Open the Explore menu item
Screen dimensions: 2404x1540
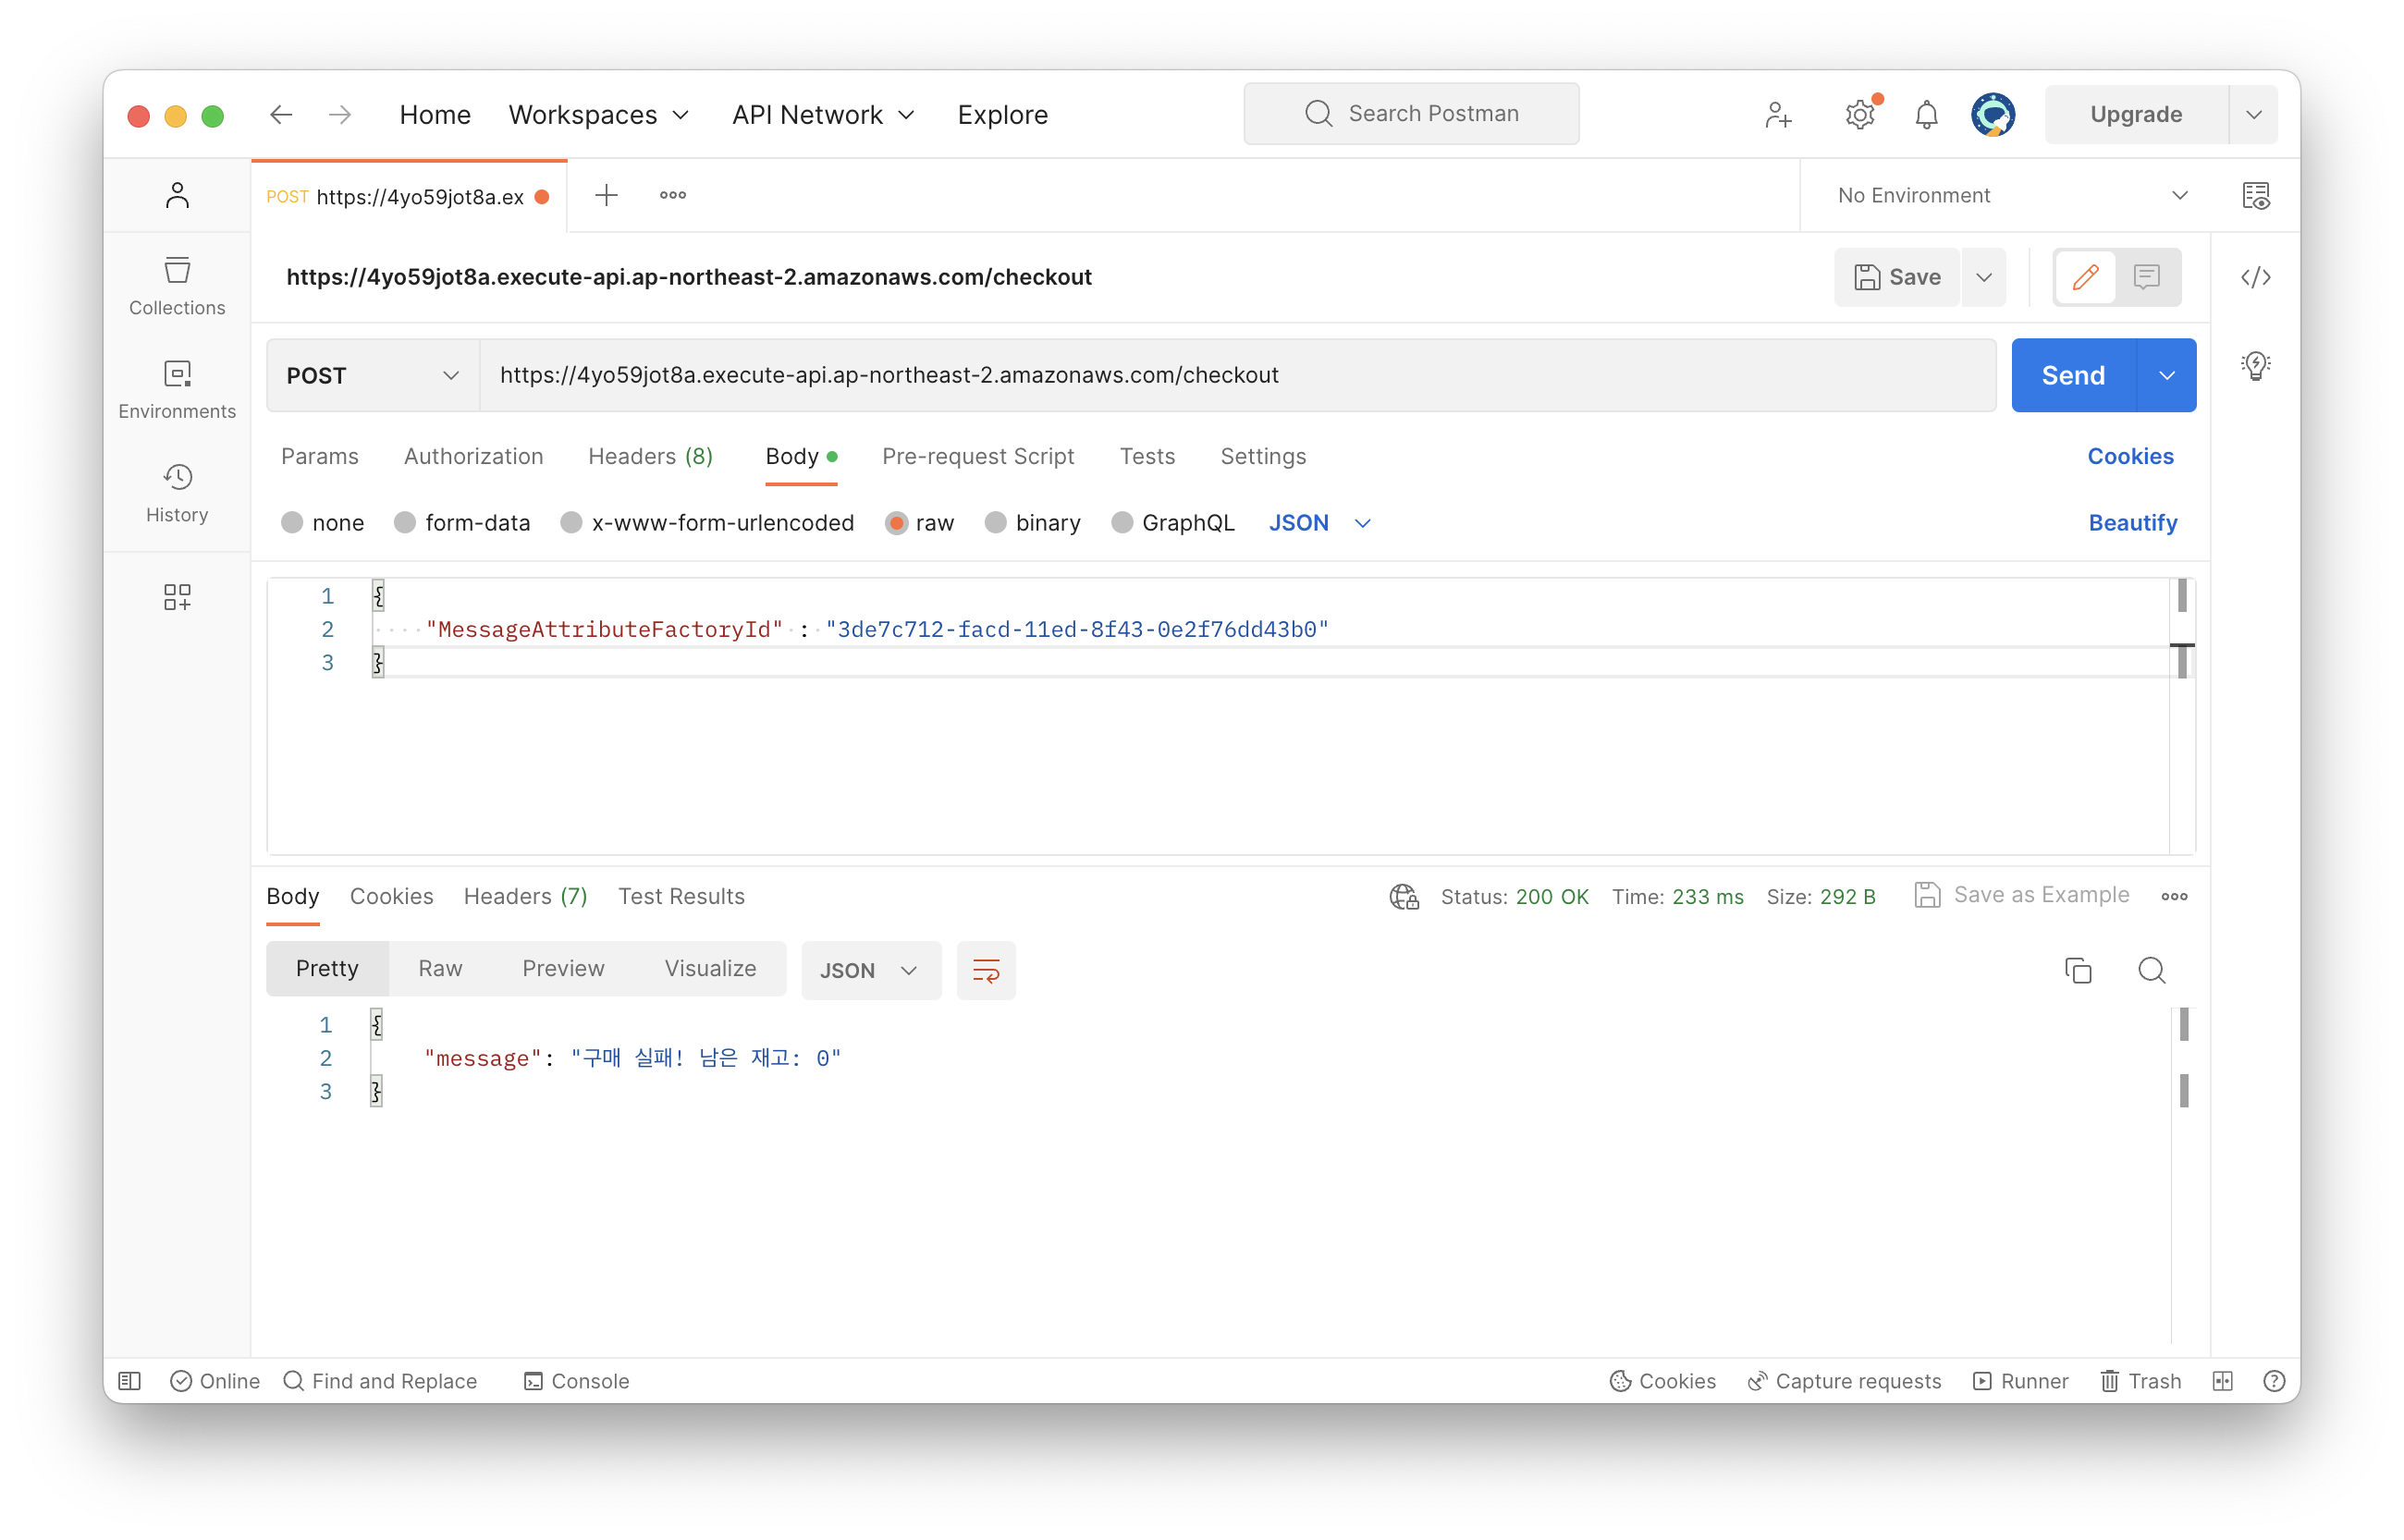click(1003, 114)
